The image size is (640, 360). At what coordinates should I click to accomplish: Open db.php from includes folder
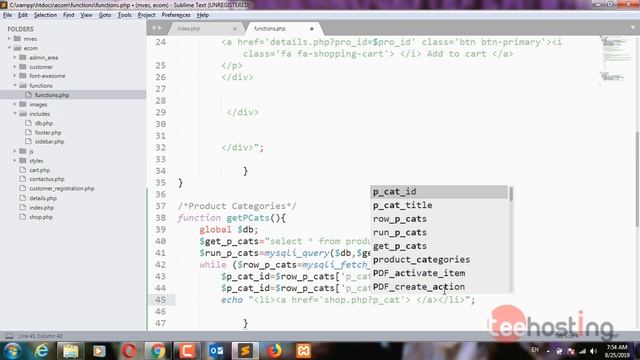pos(44,123)
